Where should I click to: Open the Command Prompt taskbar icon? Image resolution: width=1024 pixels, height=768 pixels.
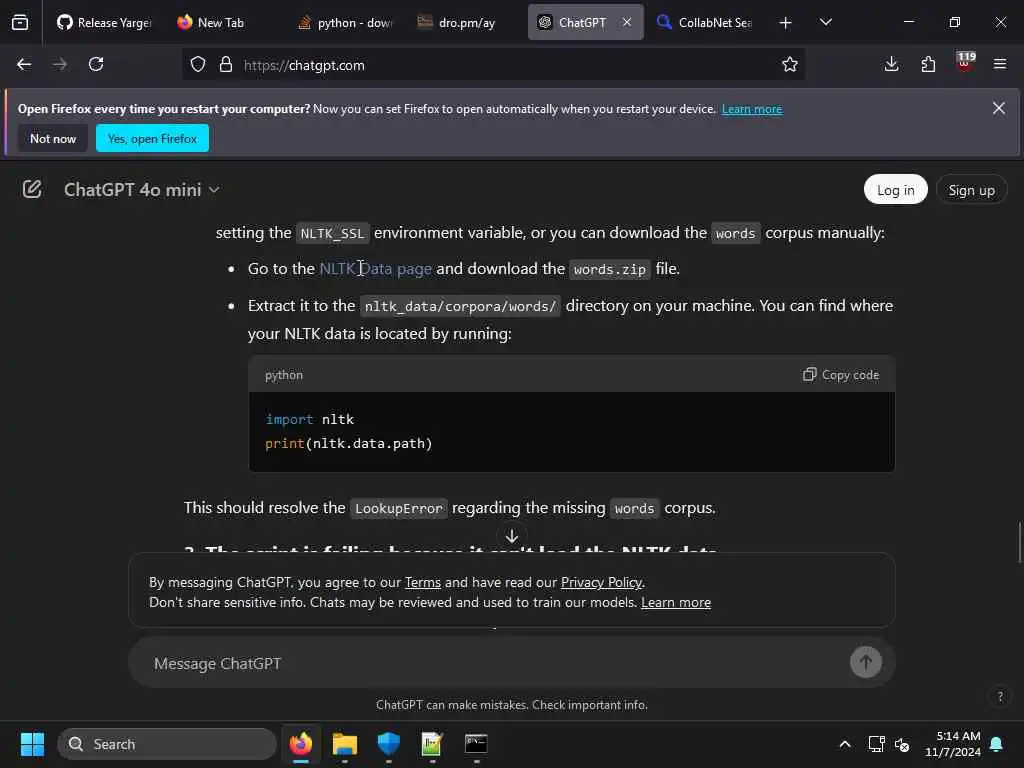[475, 744]
